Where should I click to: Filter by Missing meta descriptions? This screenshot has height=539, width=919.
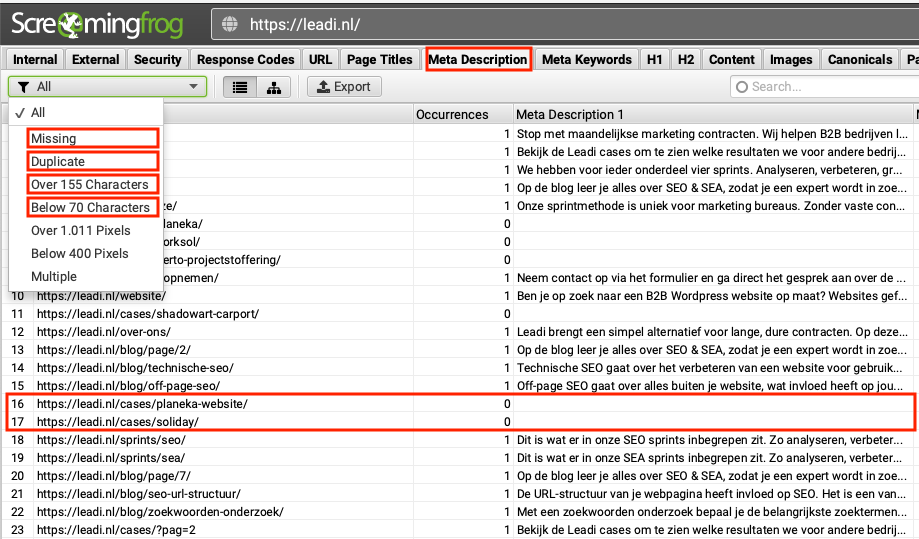[x=93, y=138]
